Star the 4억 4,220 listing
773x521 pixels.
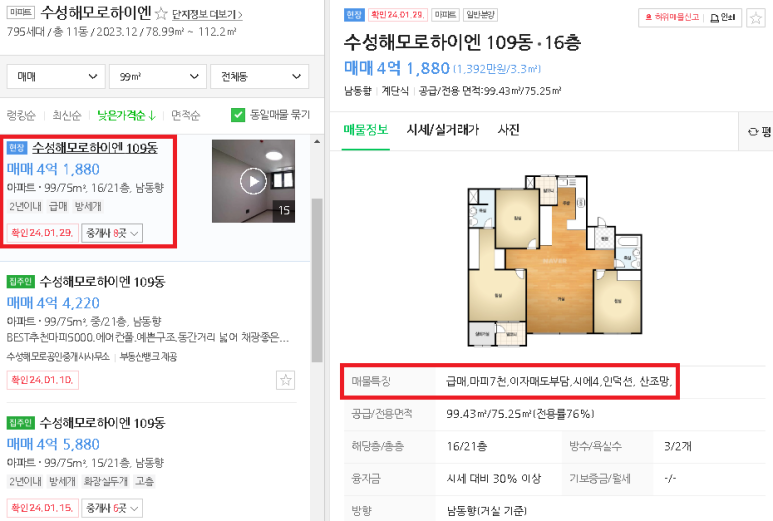click(285, 380)
